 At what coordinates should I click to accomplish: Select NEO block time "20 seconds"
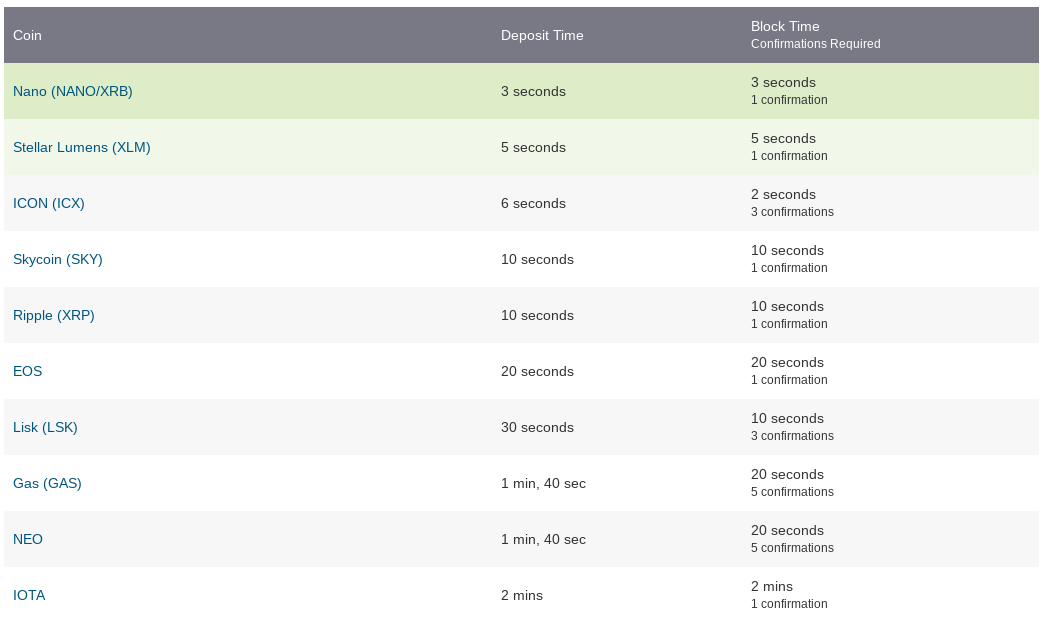(x=788, y=530)
